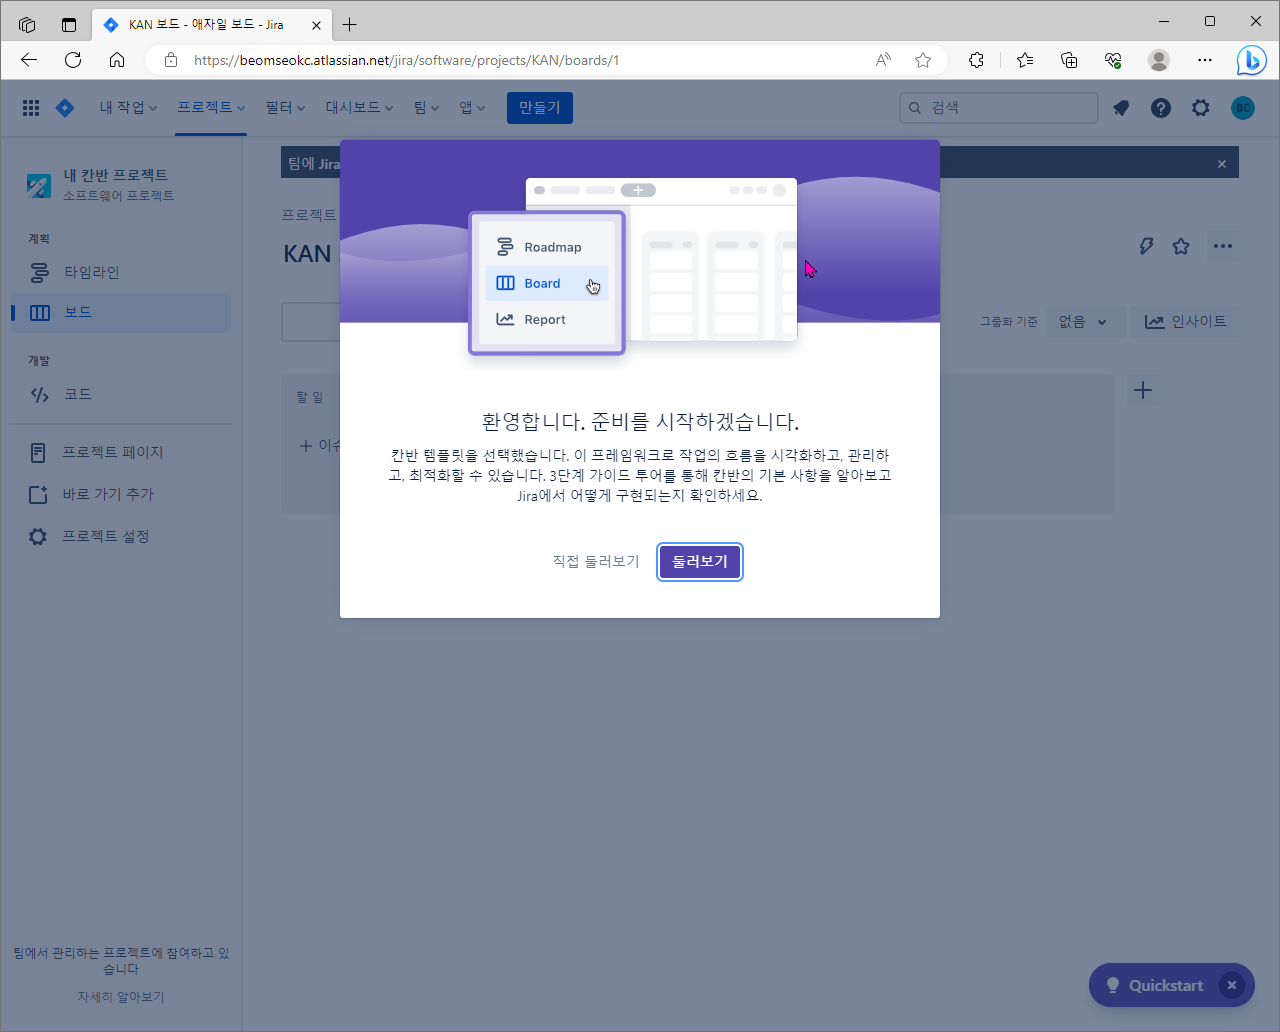Image resolution: width=1280 pixels, height=1032 pixels.
Task: Open 프로젝트 설정 in the sidebar
Action: 121,537
